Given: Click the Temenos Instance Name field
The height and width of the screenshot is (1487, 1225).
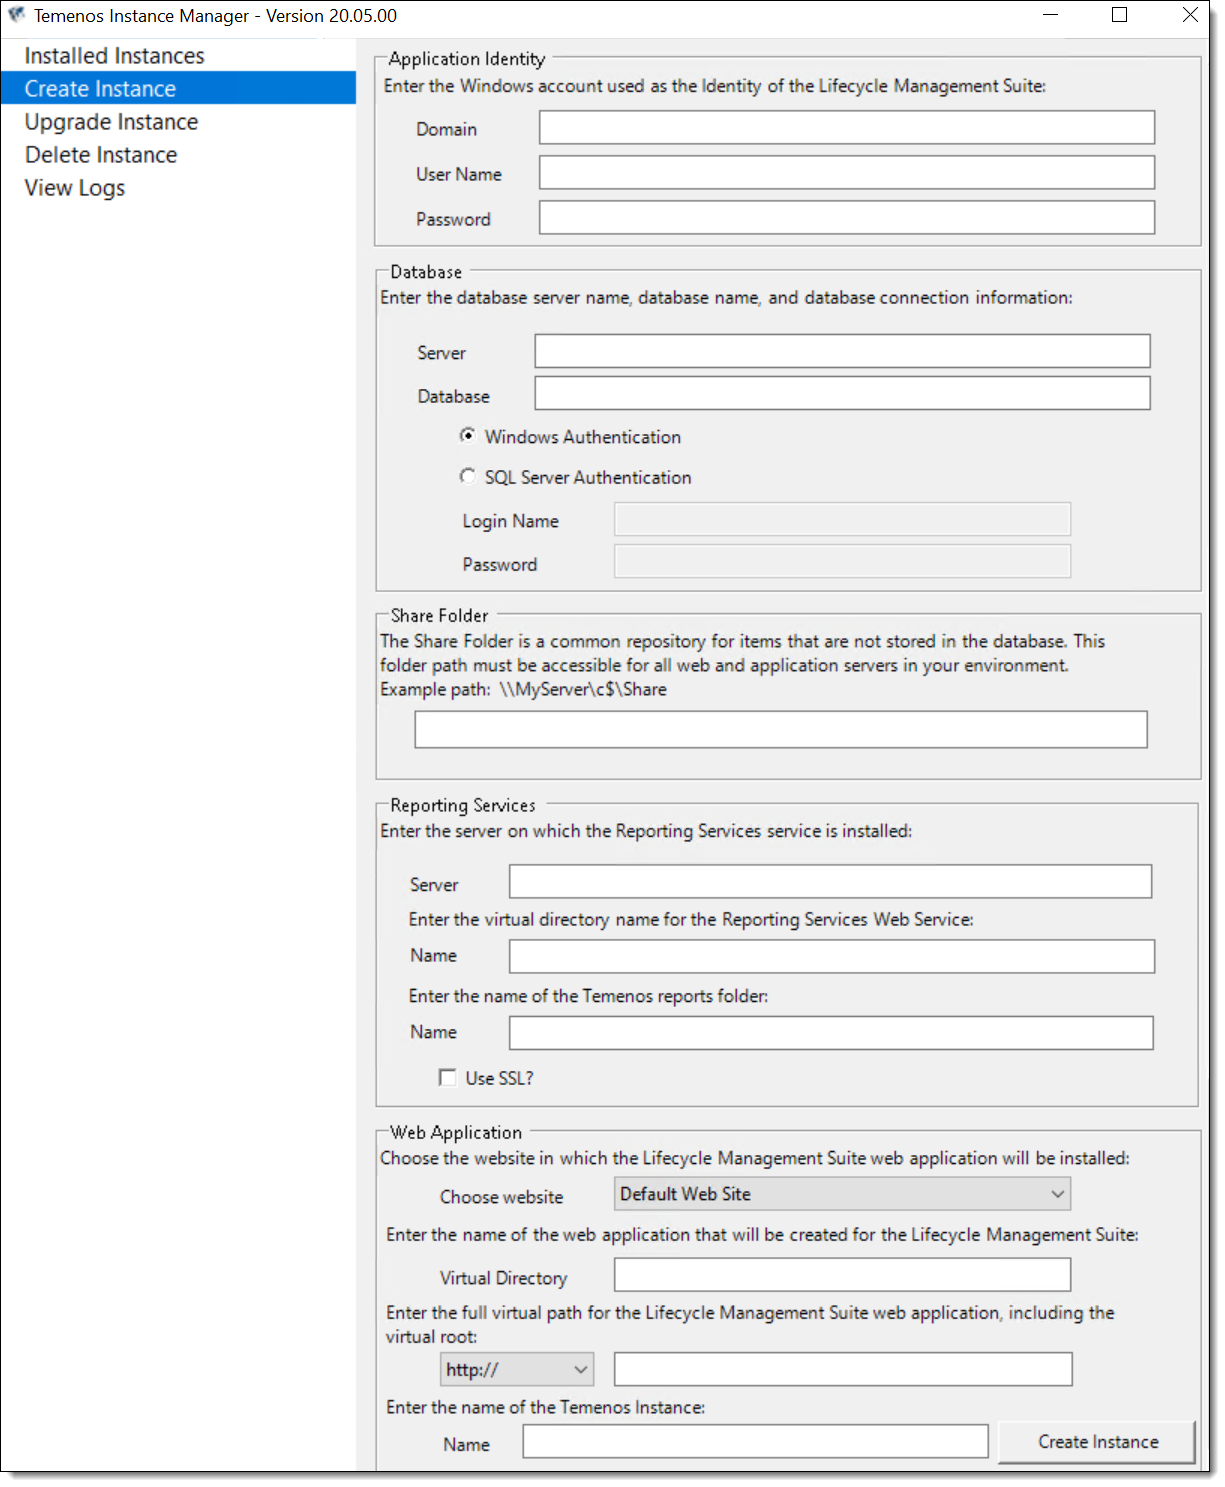Looking at the screenshot, I should click(x=755, y=1442).
